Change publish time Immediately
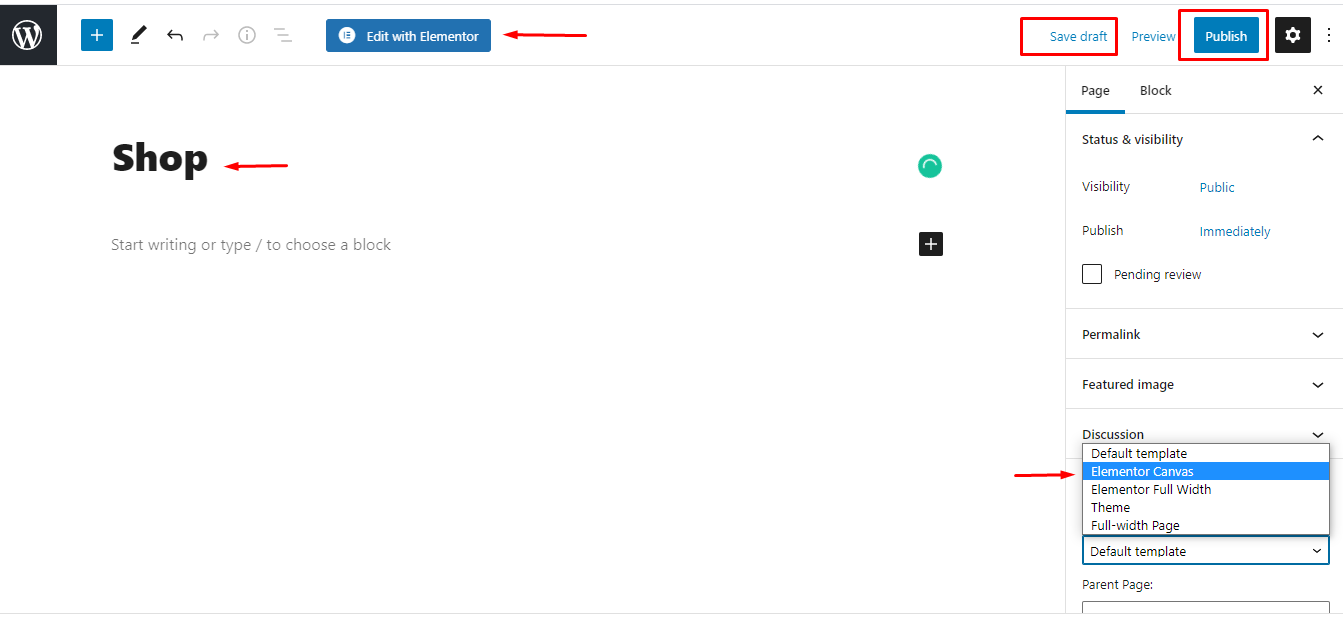This screenshot has width=1343, height=620. [x=1235, y=231]
